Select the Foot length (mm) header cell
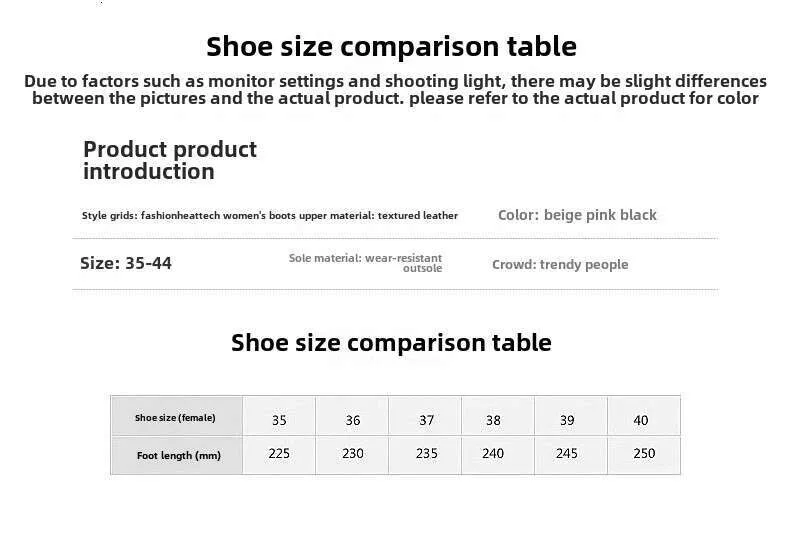 [x=177, y=455]
